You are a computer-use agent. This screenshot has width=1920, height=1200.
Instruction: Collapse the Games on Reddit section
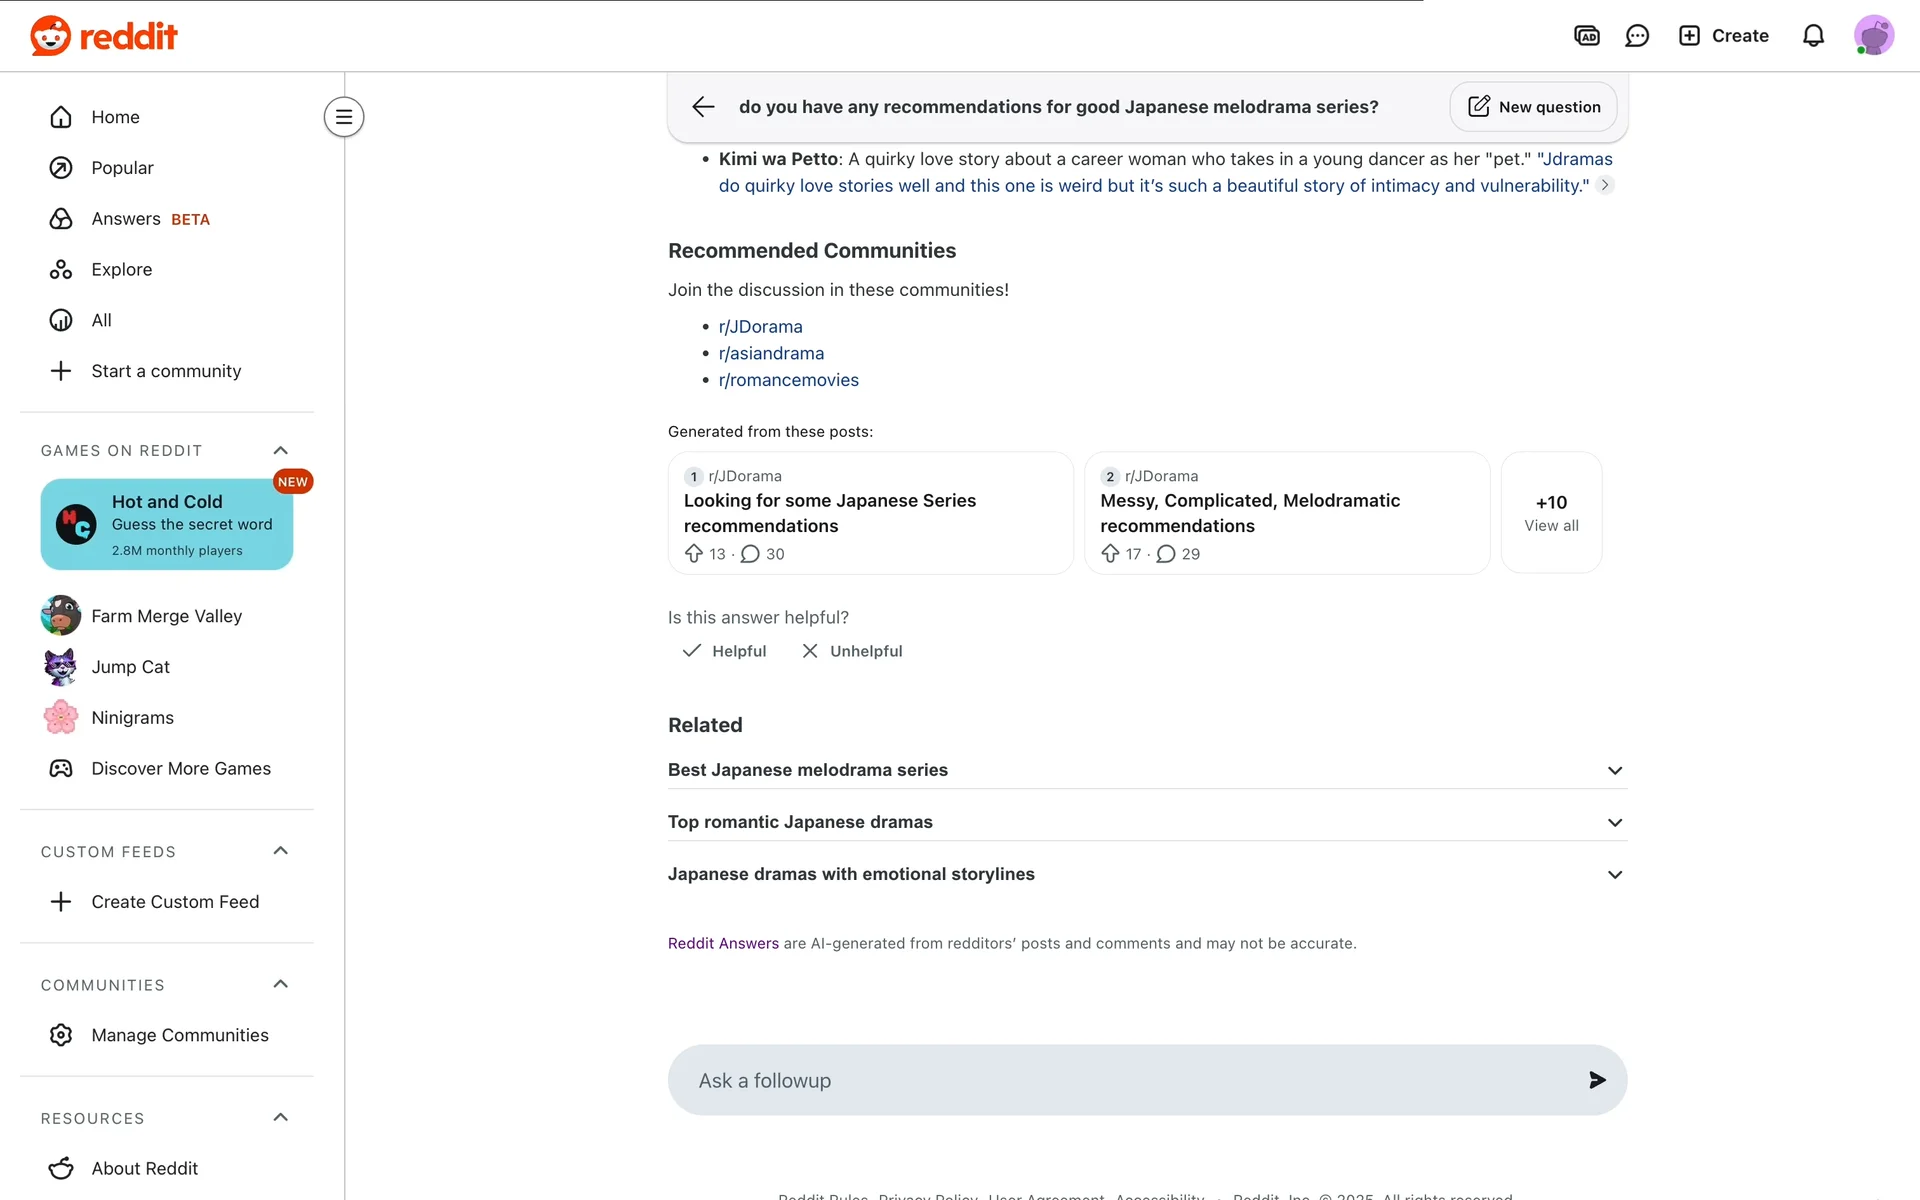click(x=281, y=450)
